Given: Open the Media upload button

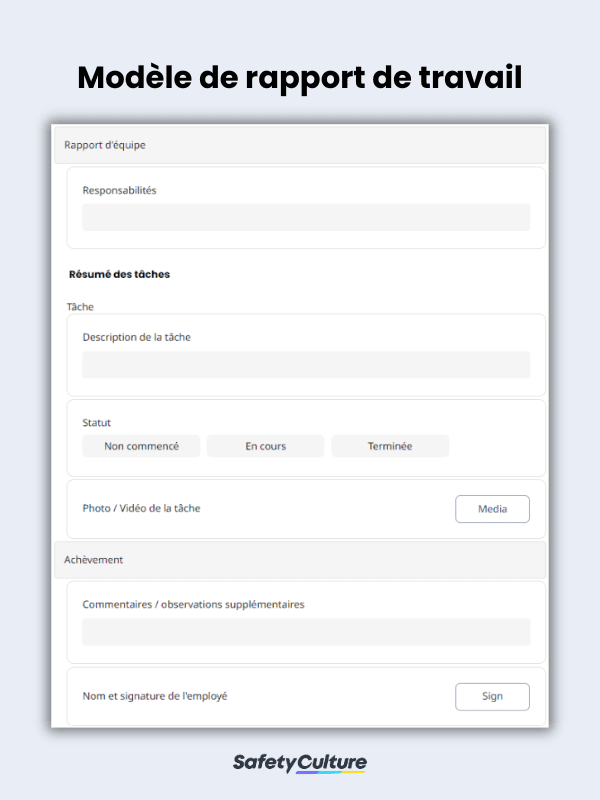Looking at the screenshot, I should pos(492,509).
